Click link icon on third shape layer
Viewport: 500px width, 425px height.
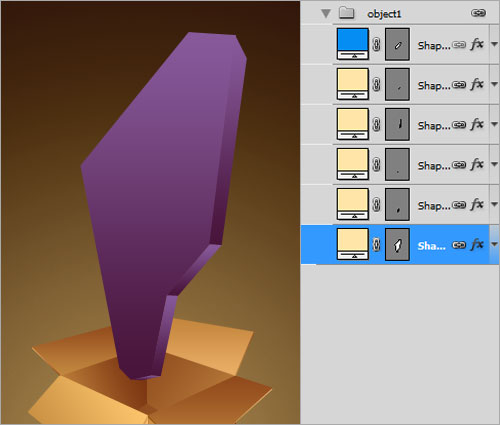459,125
